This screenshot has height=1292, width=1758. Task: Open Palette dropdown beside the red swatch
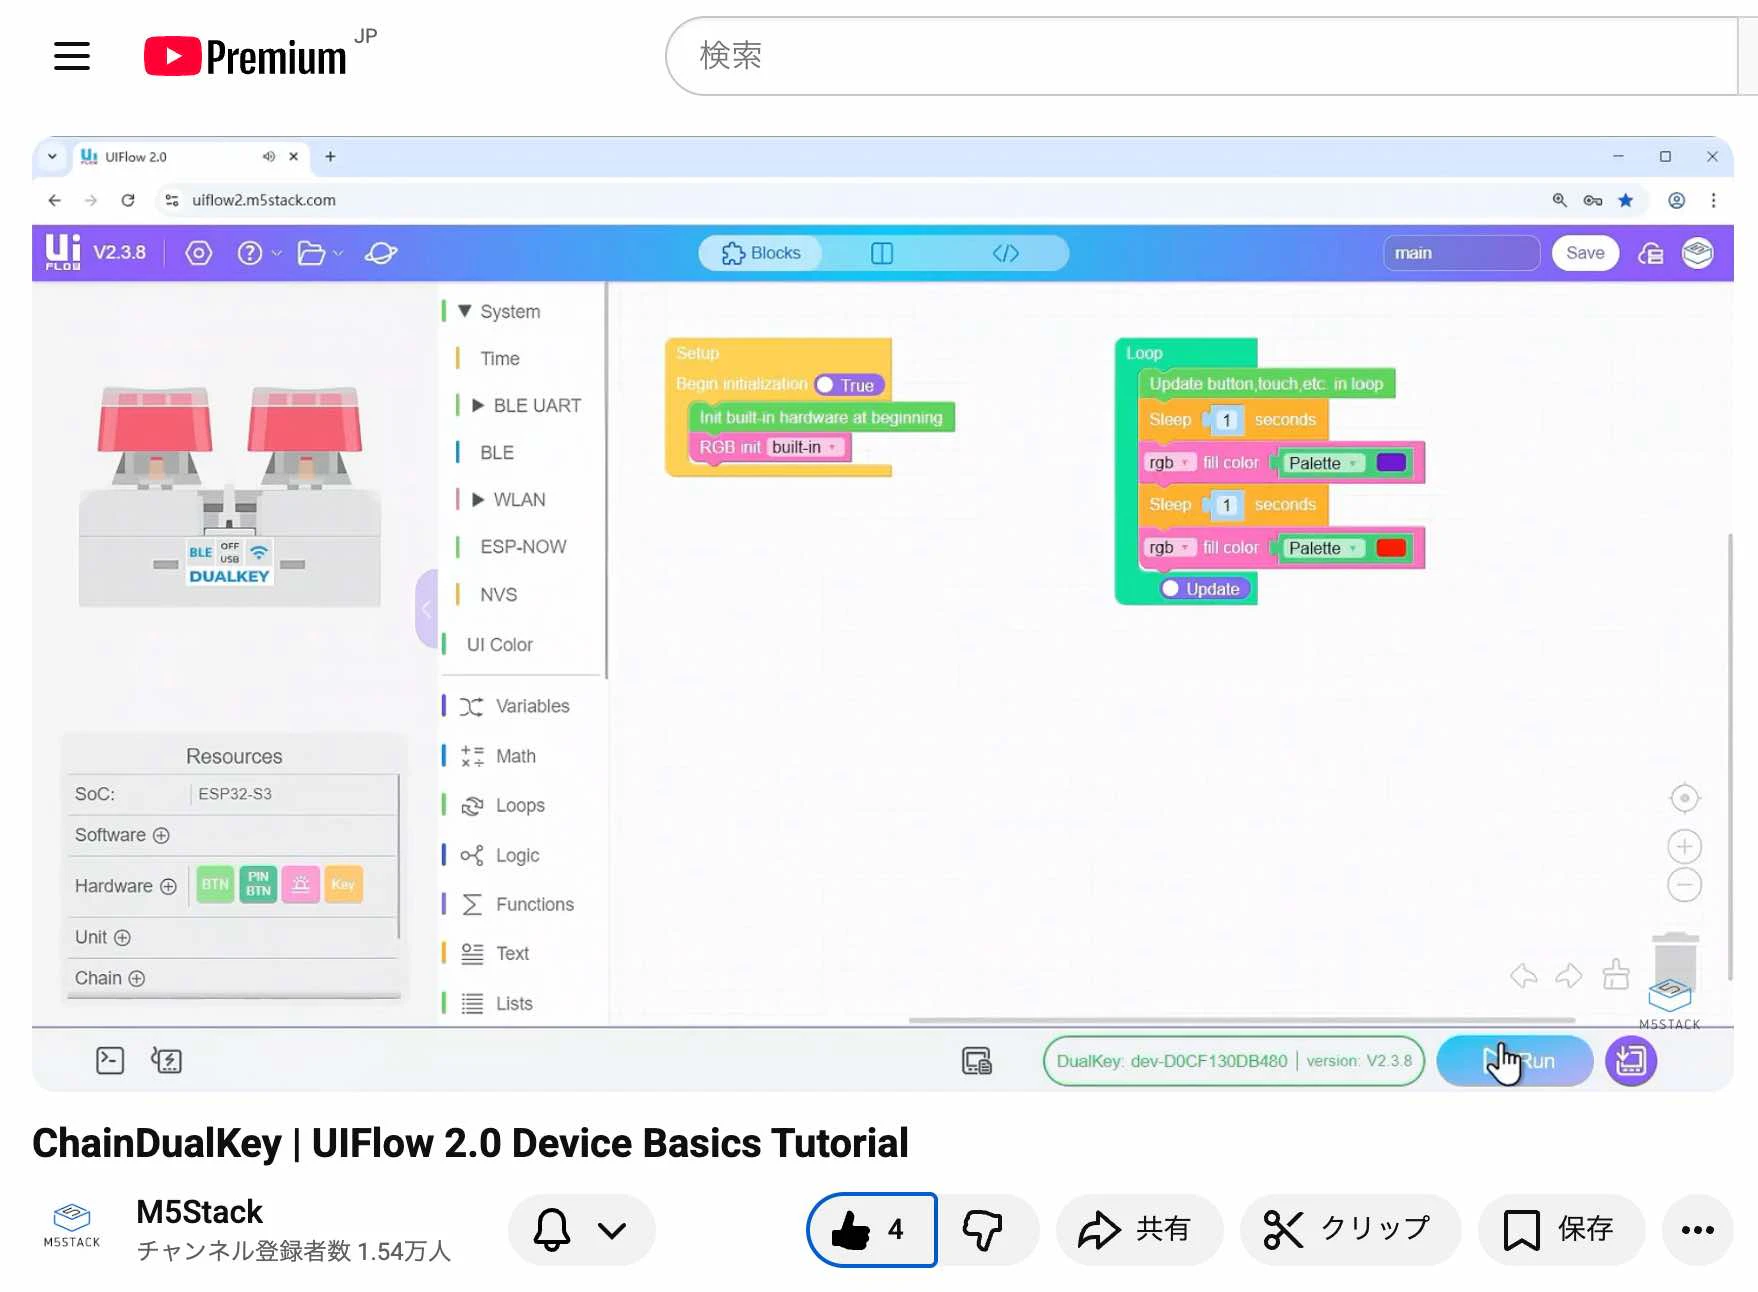point(1322,548)
